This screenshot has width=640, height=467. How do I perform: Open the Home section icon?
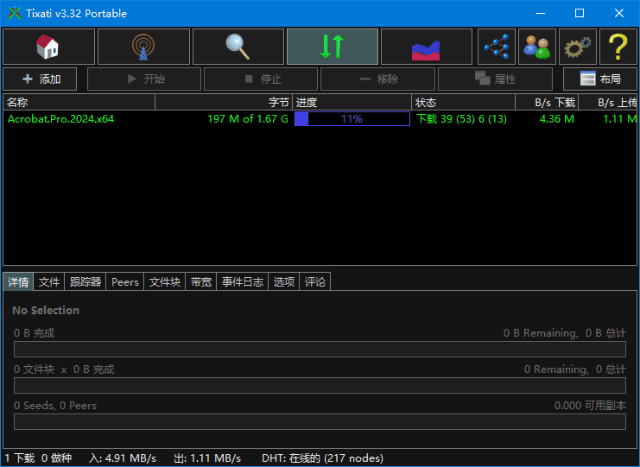49,47
